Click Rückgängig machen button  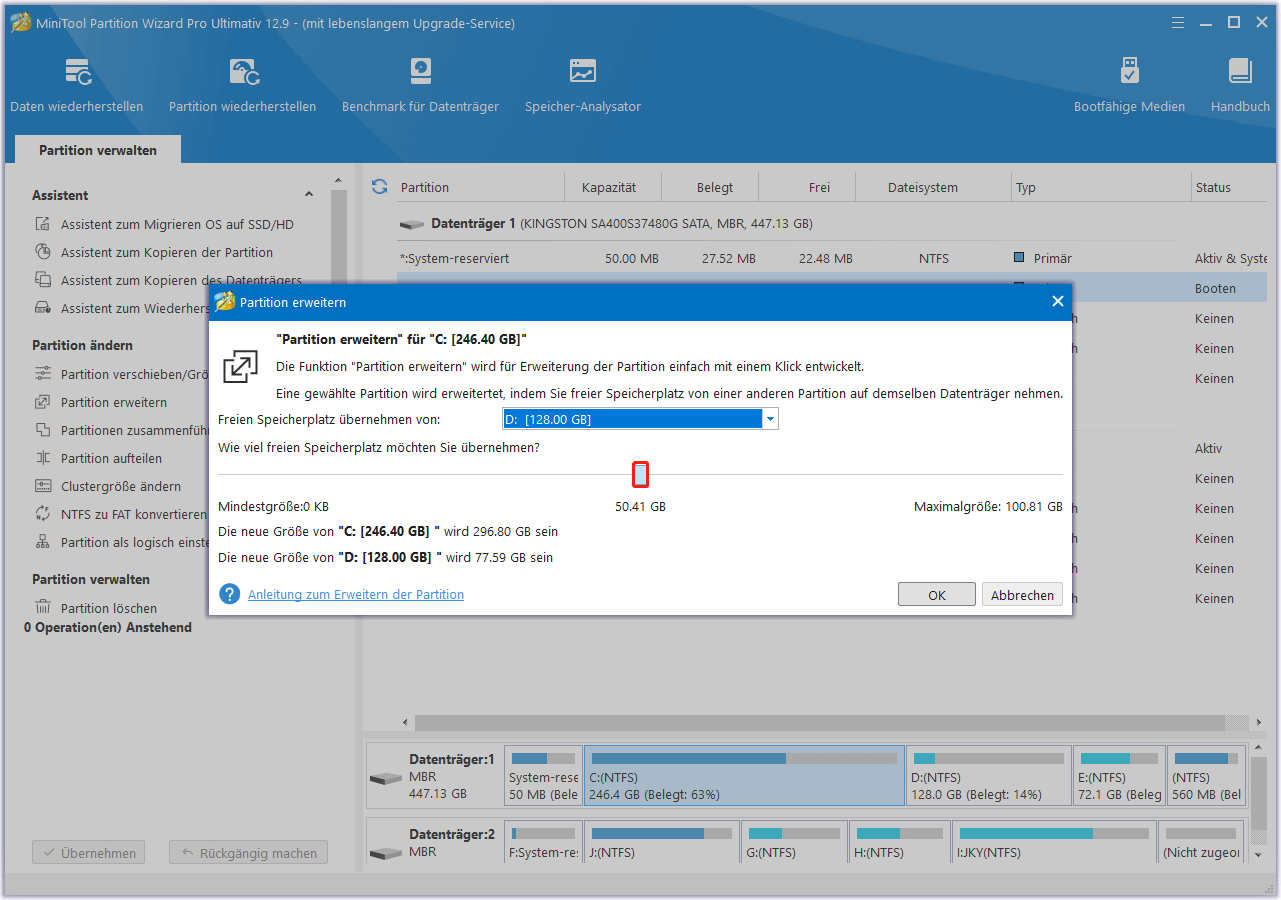[x=248, y=853]
